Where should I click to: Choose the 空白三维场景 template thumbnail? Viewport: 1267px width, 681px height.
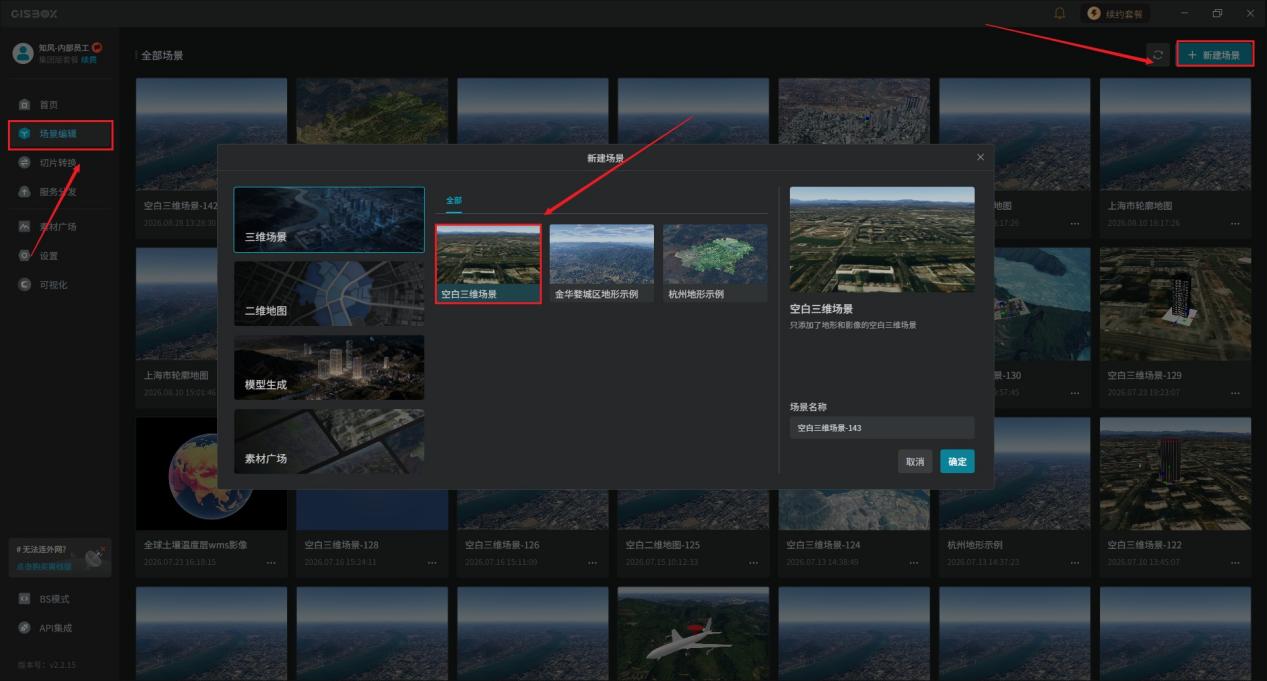click(488, 255)
